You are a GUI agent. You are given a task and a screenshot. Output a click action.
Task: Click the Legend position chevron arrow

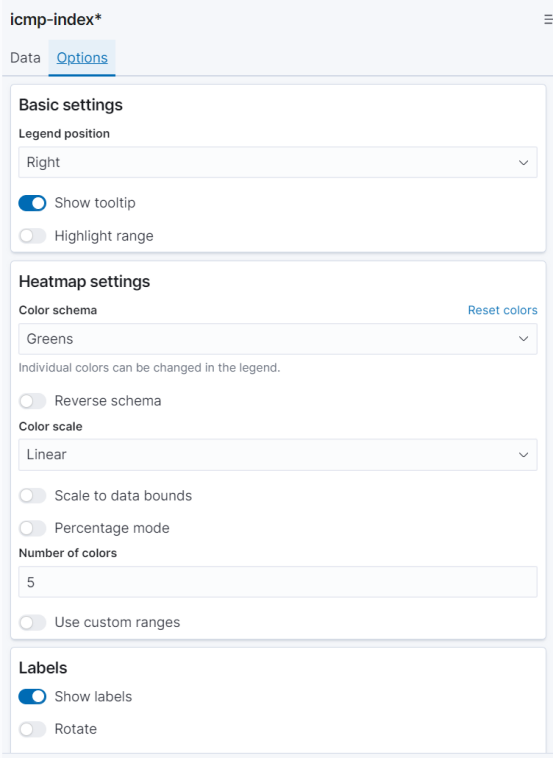[523, 162]
